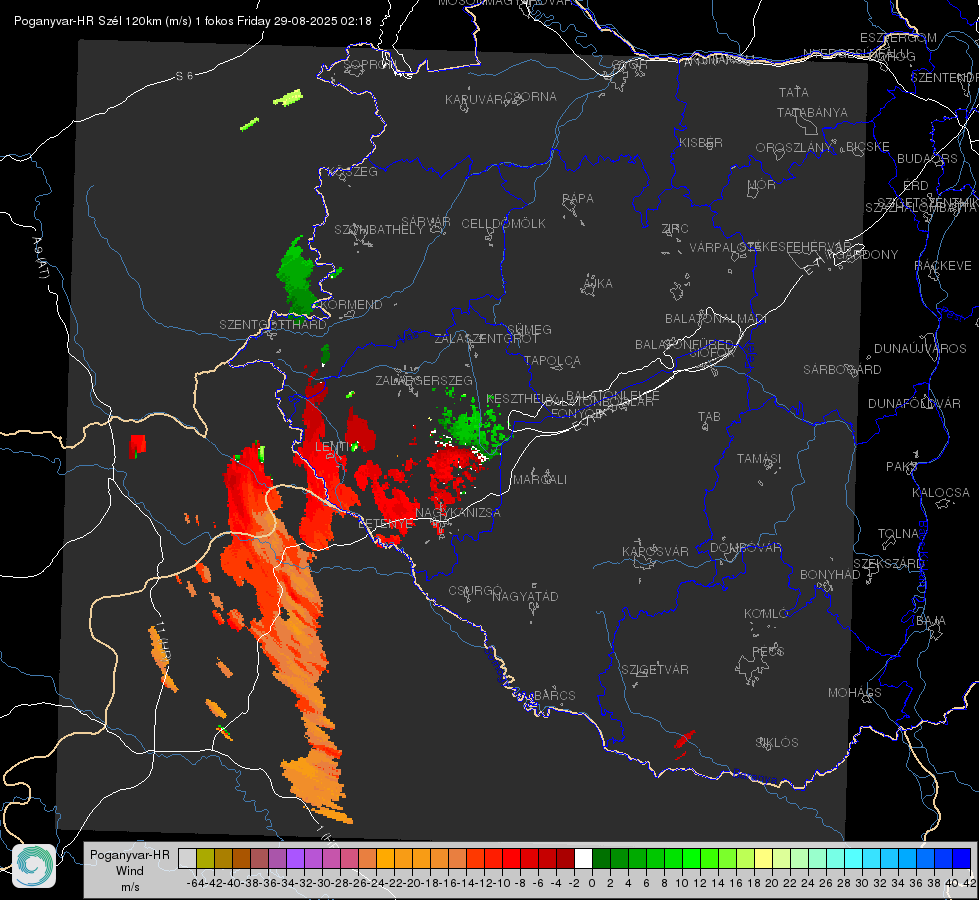Viewport: 979px width, 900px height.
Task: Click the ZALASZENTGRÓT label
Action: (x=486, y=339)
